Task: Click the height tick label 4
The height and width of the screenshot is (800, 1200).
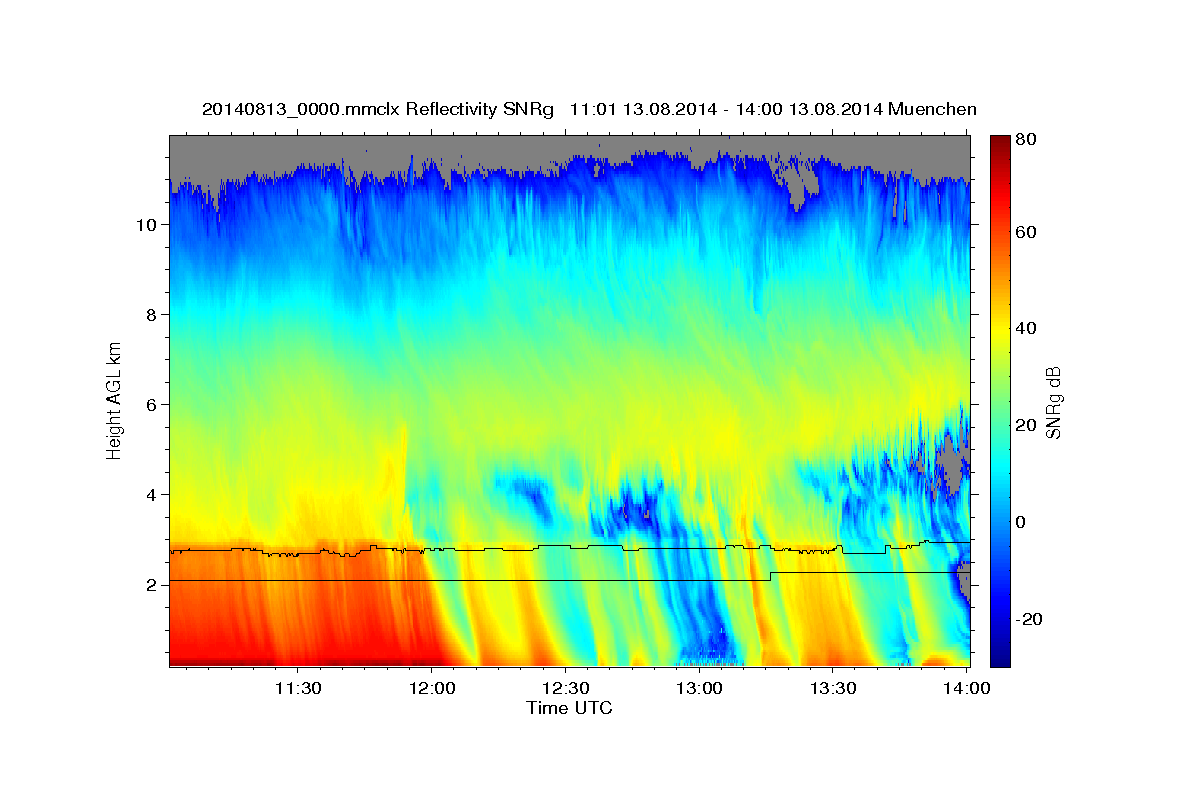Action: (150, 495)
